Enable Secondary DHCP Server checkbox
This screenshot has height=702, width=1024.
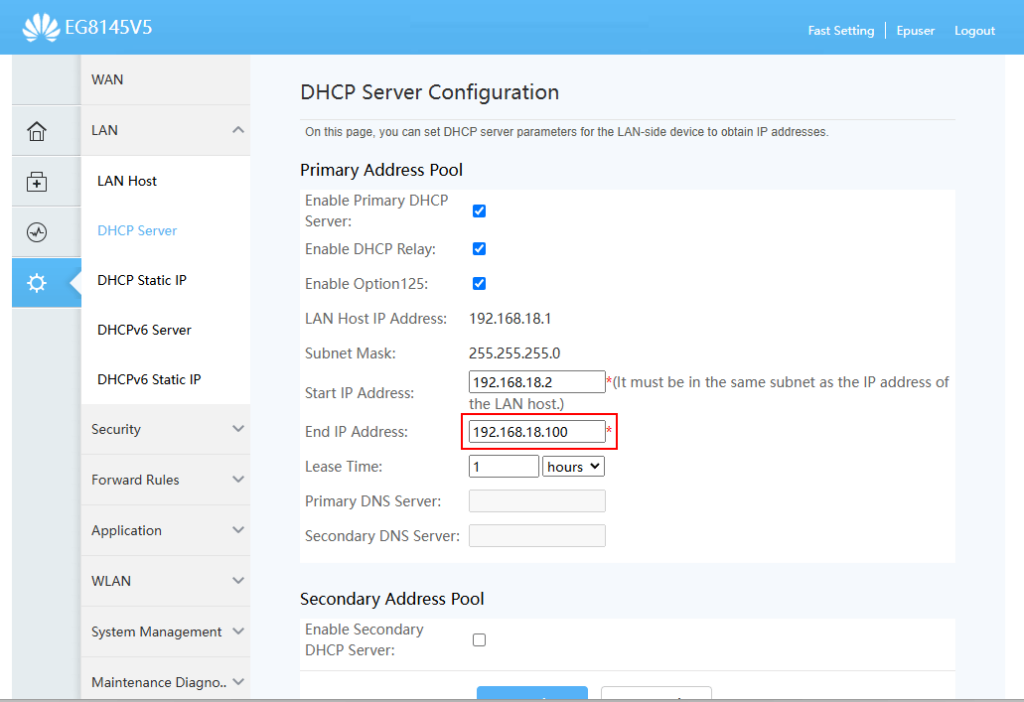point(479,640)
